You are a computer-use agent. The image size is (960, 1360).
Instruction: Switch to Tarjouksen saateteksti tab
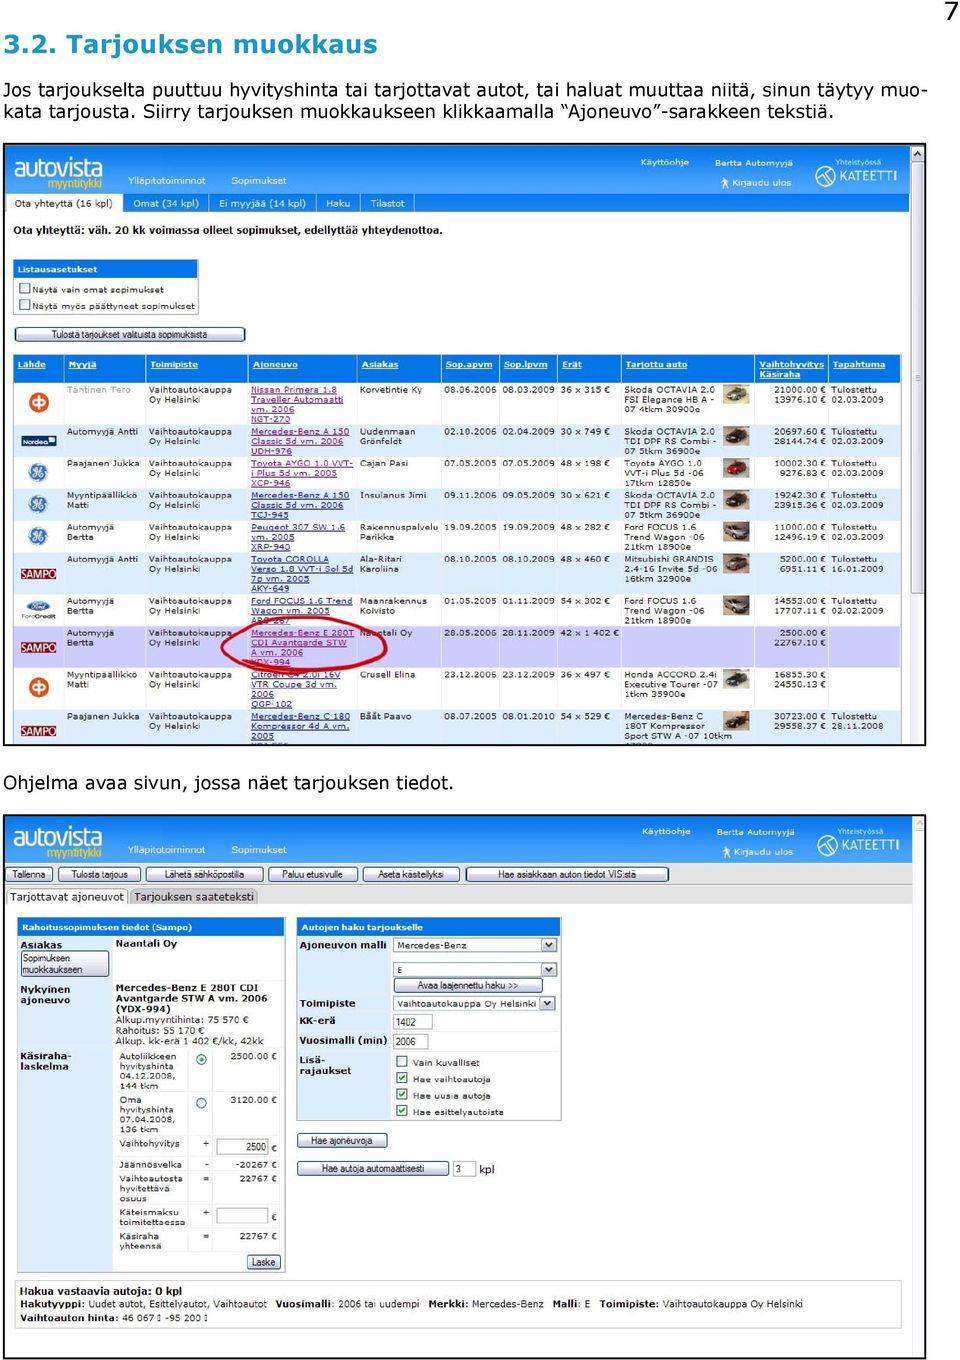tap(194, 897)
